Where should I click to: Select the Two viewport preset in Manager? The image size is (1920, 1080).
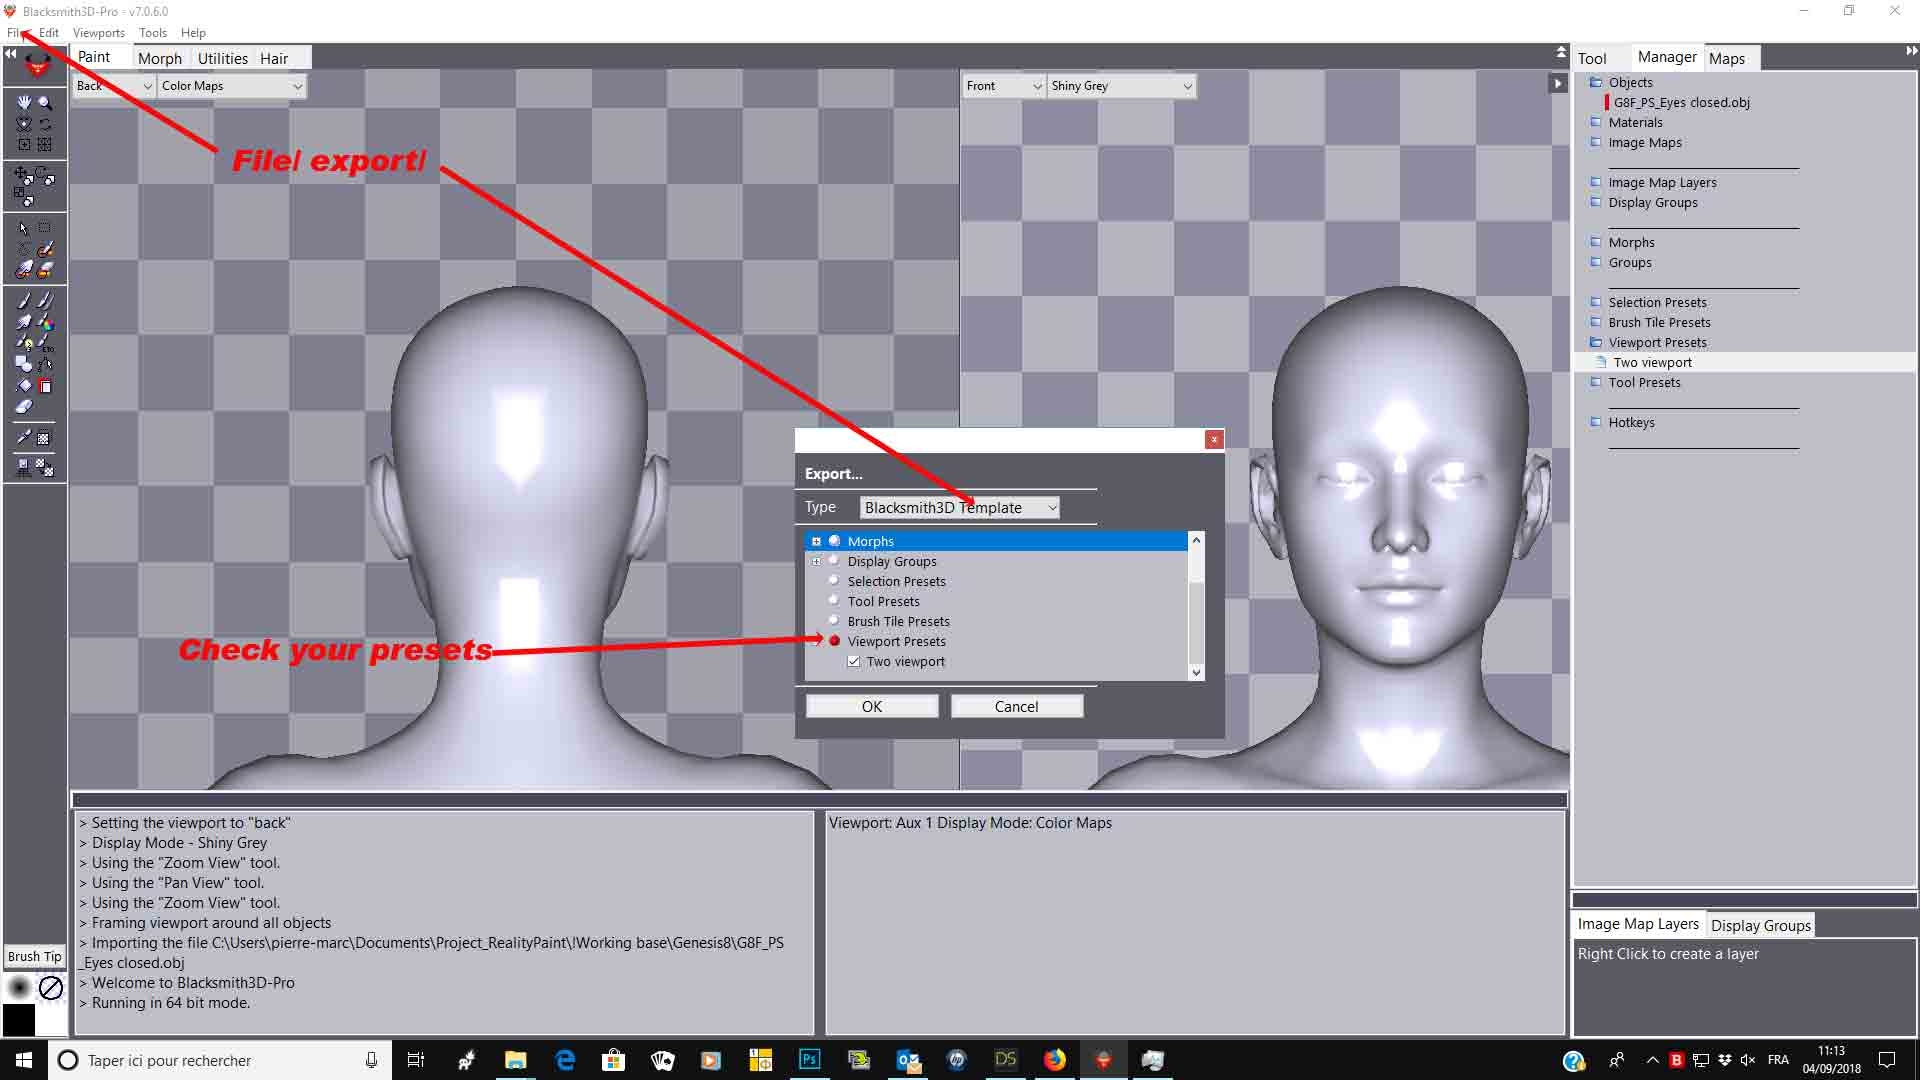click(x=1653, y=362)
